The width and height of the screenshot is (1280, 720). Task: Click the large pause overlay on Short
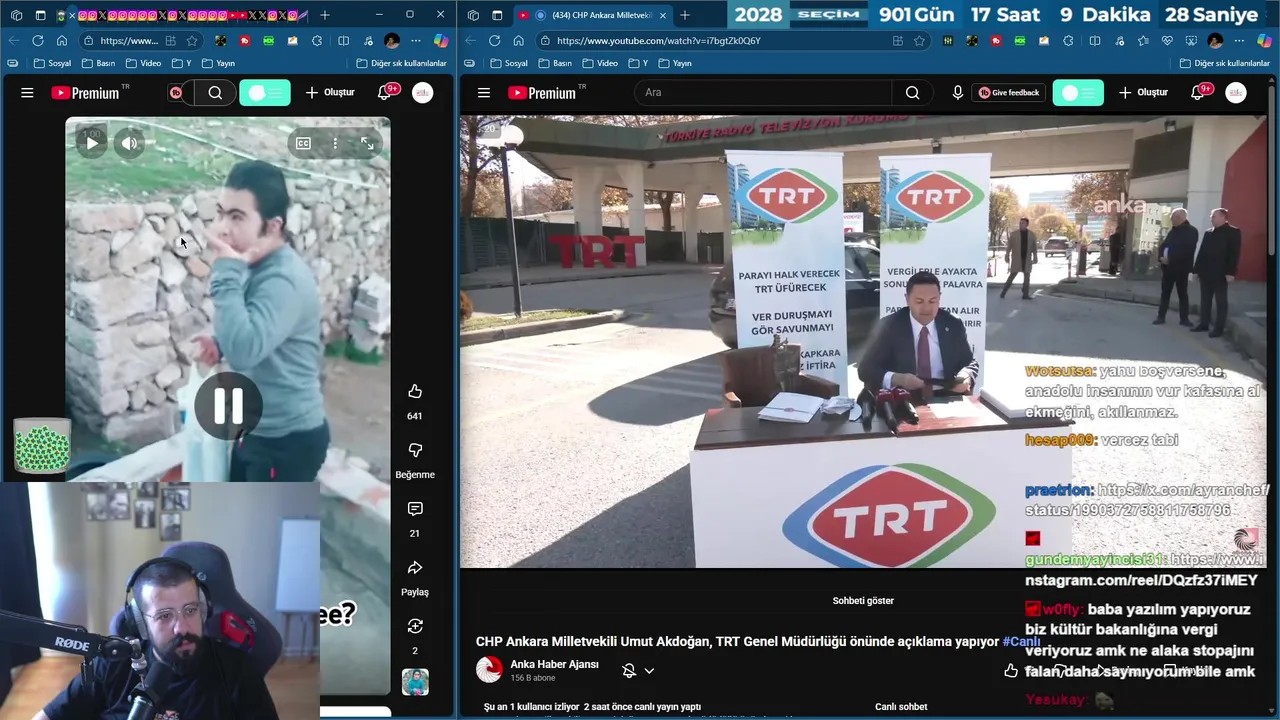point(228,406)
